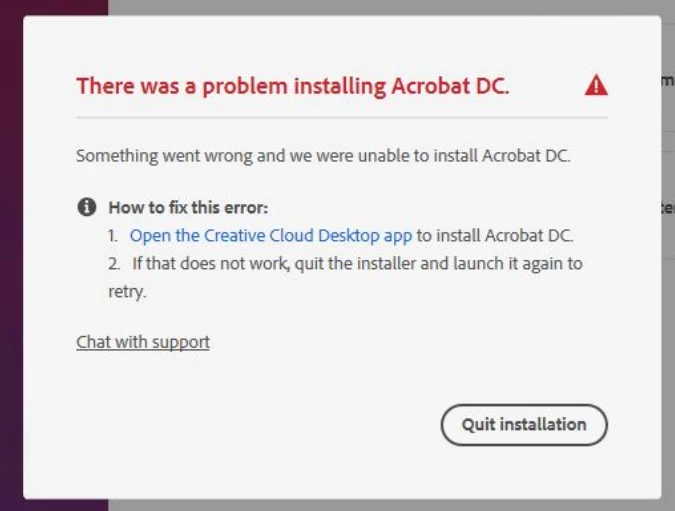Image resolution: width=675 pixels, height=511 pixels.
Task: Select the red problem installing Acrobat DC heading
Action: tap(293, 86)
